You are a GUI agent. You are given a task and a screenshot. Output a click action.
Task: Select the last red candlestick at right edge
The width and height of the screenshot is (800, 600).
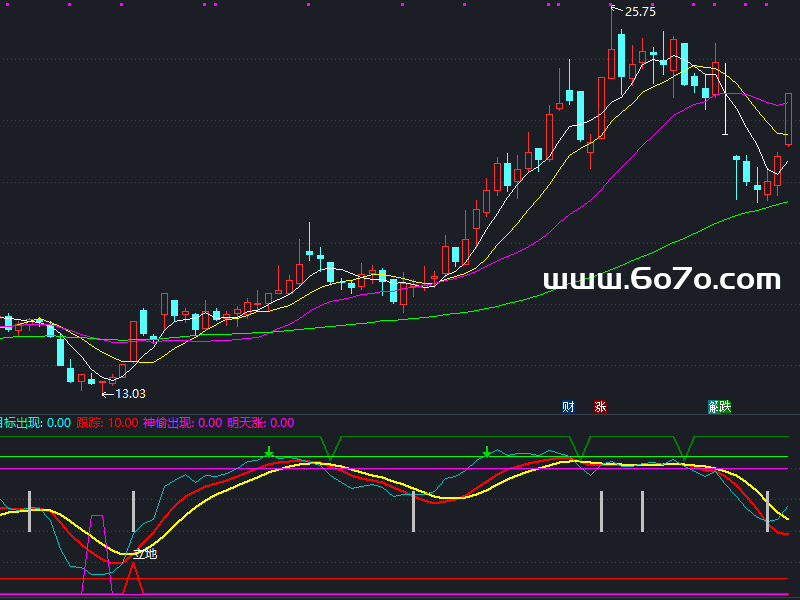788,118
